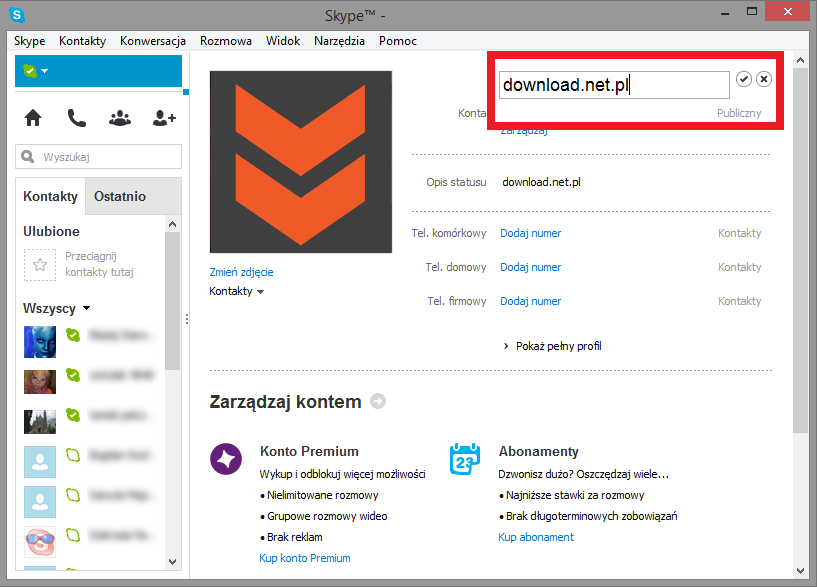The image size is (817, 587).
Task: Go to Skype Home via house icon
Action: pos(33,118)
